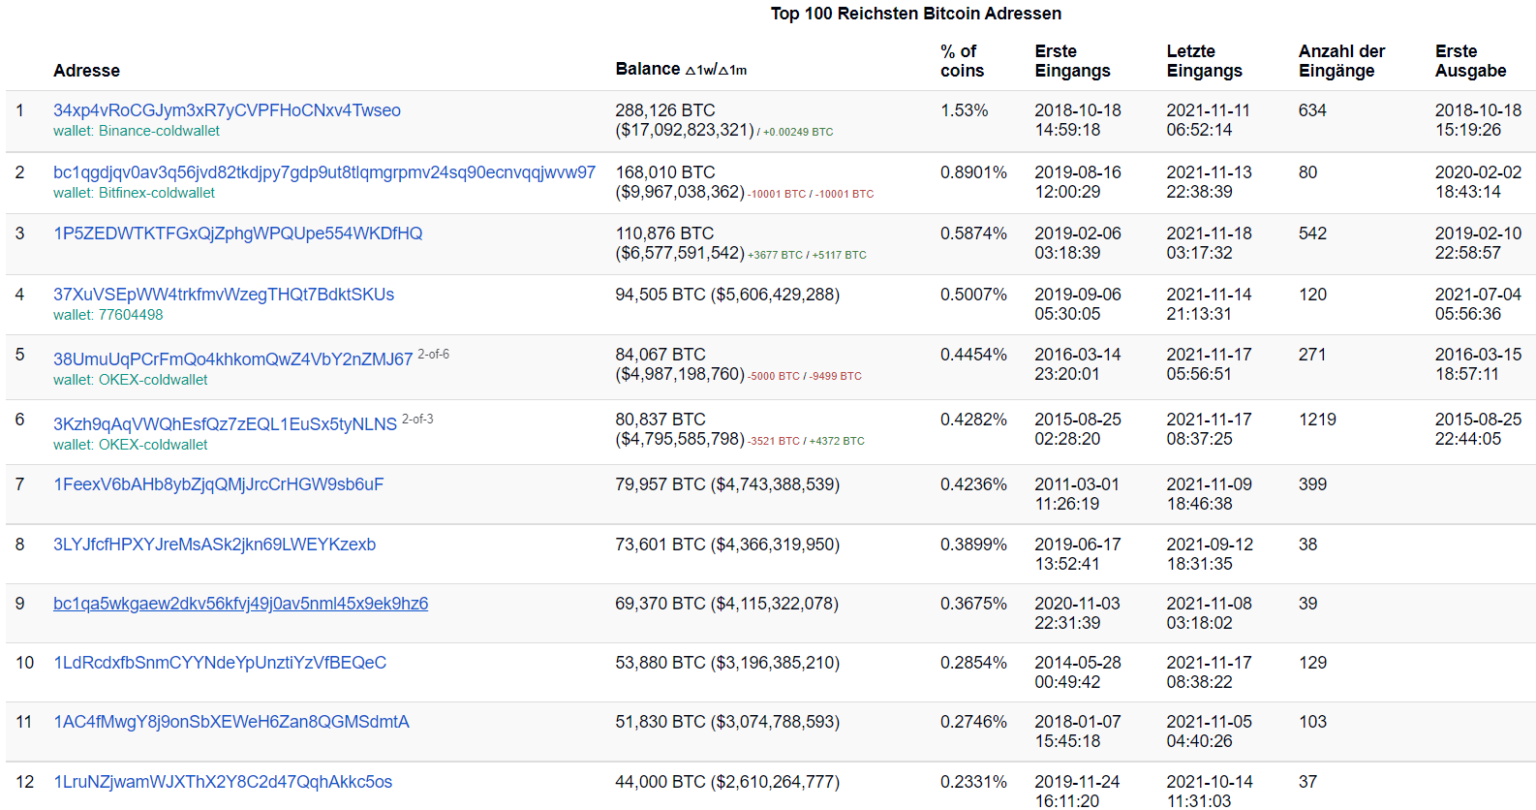Image resolution: width=1536 pixels, height=810 pixels.
Task: Open address 1AC4fMwgY8j9onSbXEWeH6Zan8QGMSdmtA
Action: [231, 721]
